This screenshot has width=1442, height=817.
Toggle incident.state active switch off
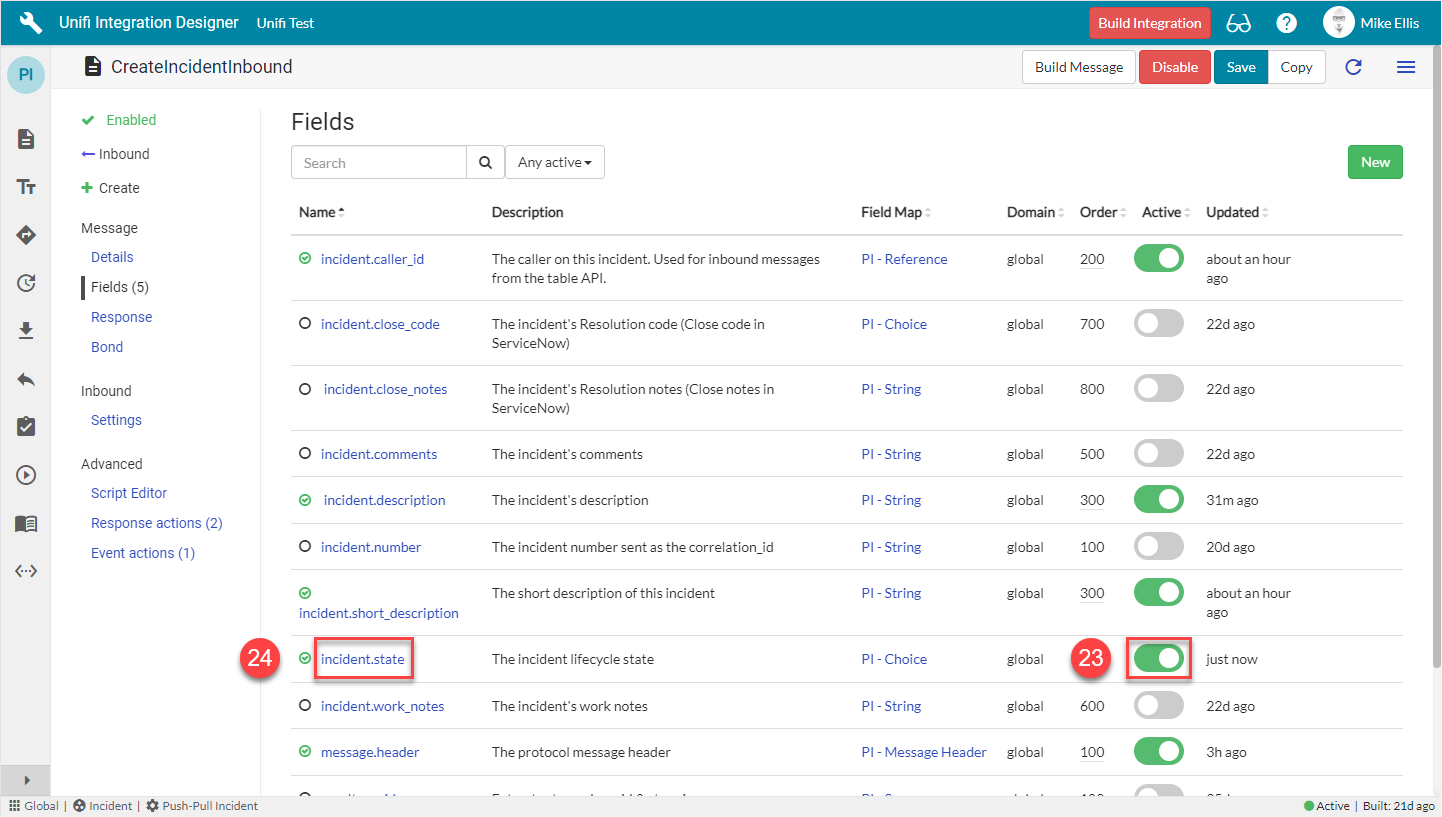1158,659
